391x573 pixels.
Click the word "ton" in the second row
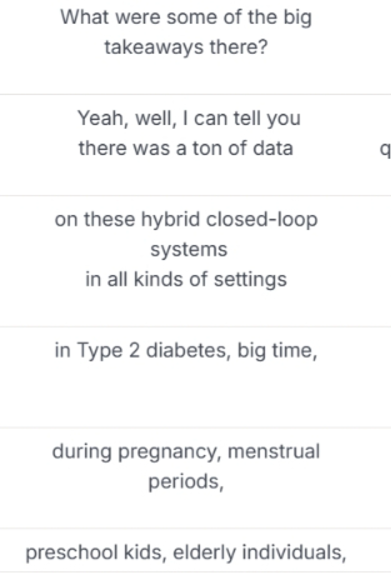point(206,148)
